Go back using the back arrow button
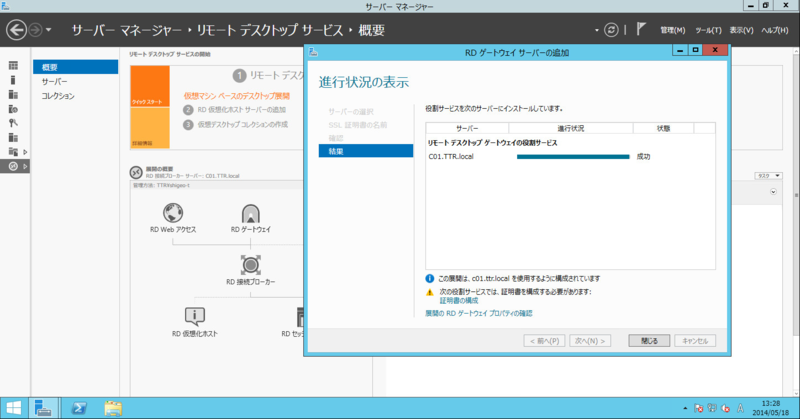The height and width of the screenshot is (419, 800). (x=16, y=30)
